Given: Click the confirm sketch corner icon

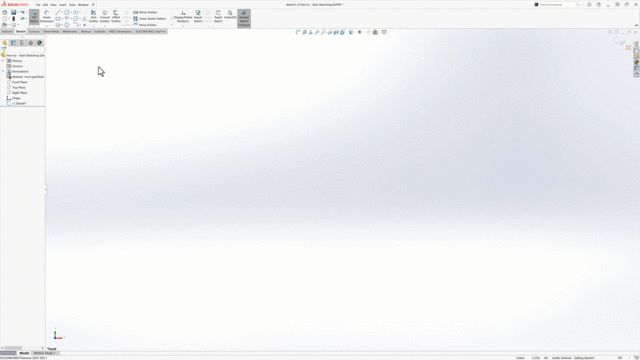Looking at the screenshot, I should click(620, 41).
